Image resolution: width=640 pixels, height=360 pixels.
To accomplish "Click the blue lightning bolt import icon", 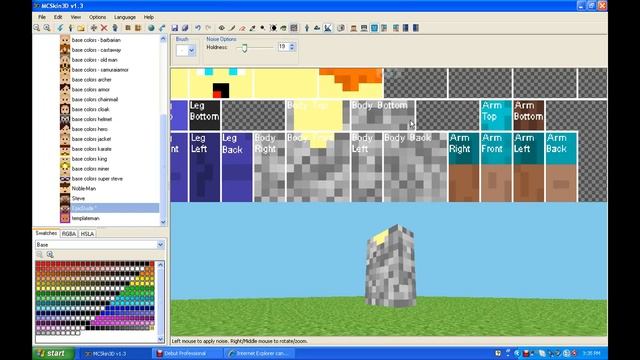I will point(60,28).
